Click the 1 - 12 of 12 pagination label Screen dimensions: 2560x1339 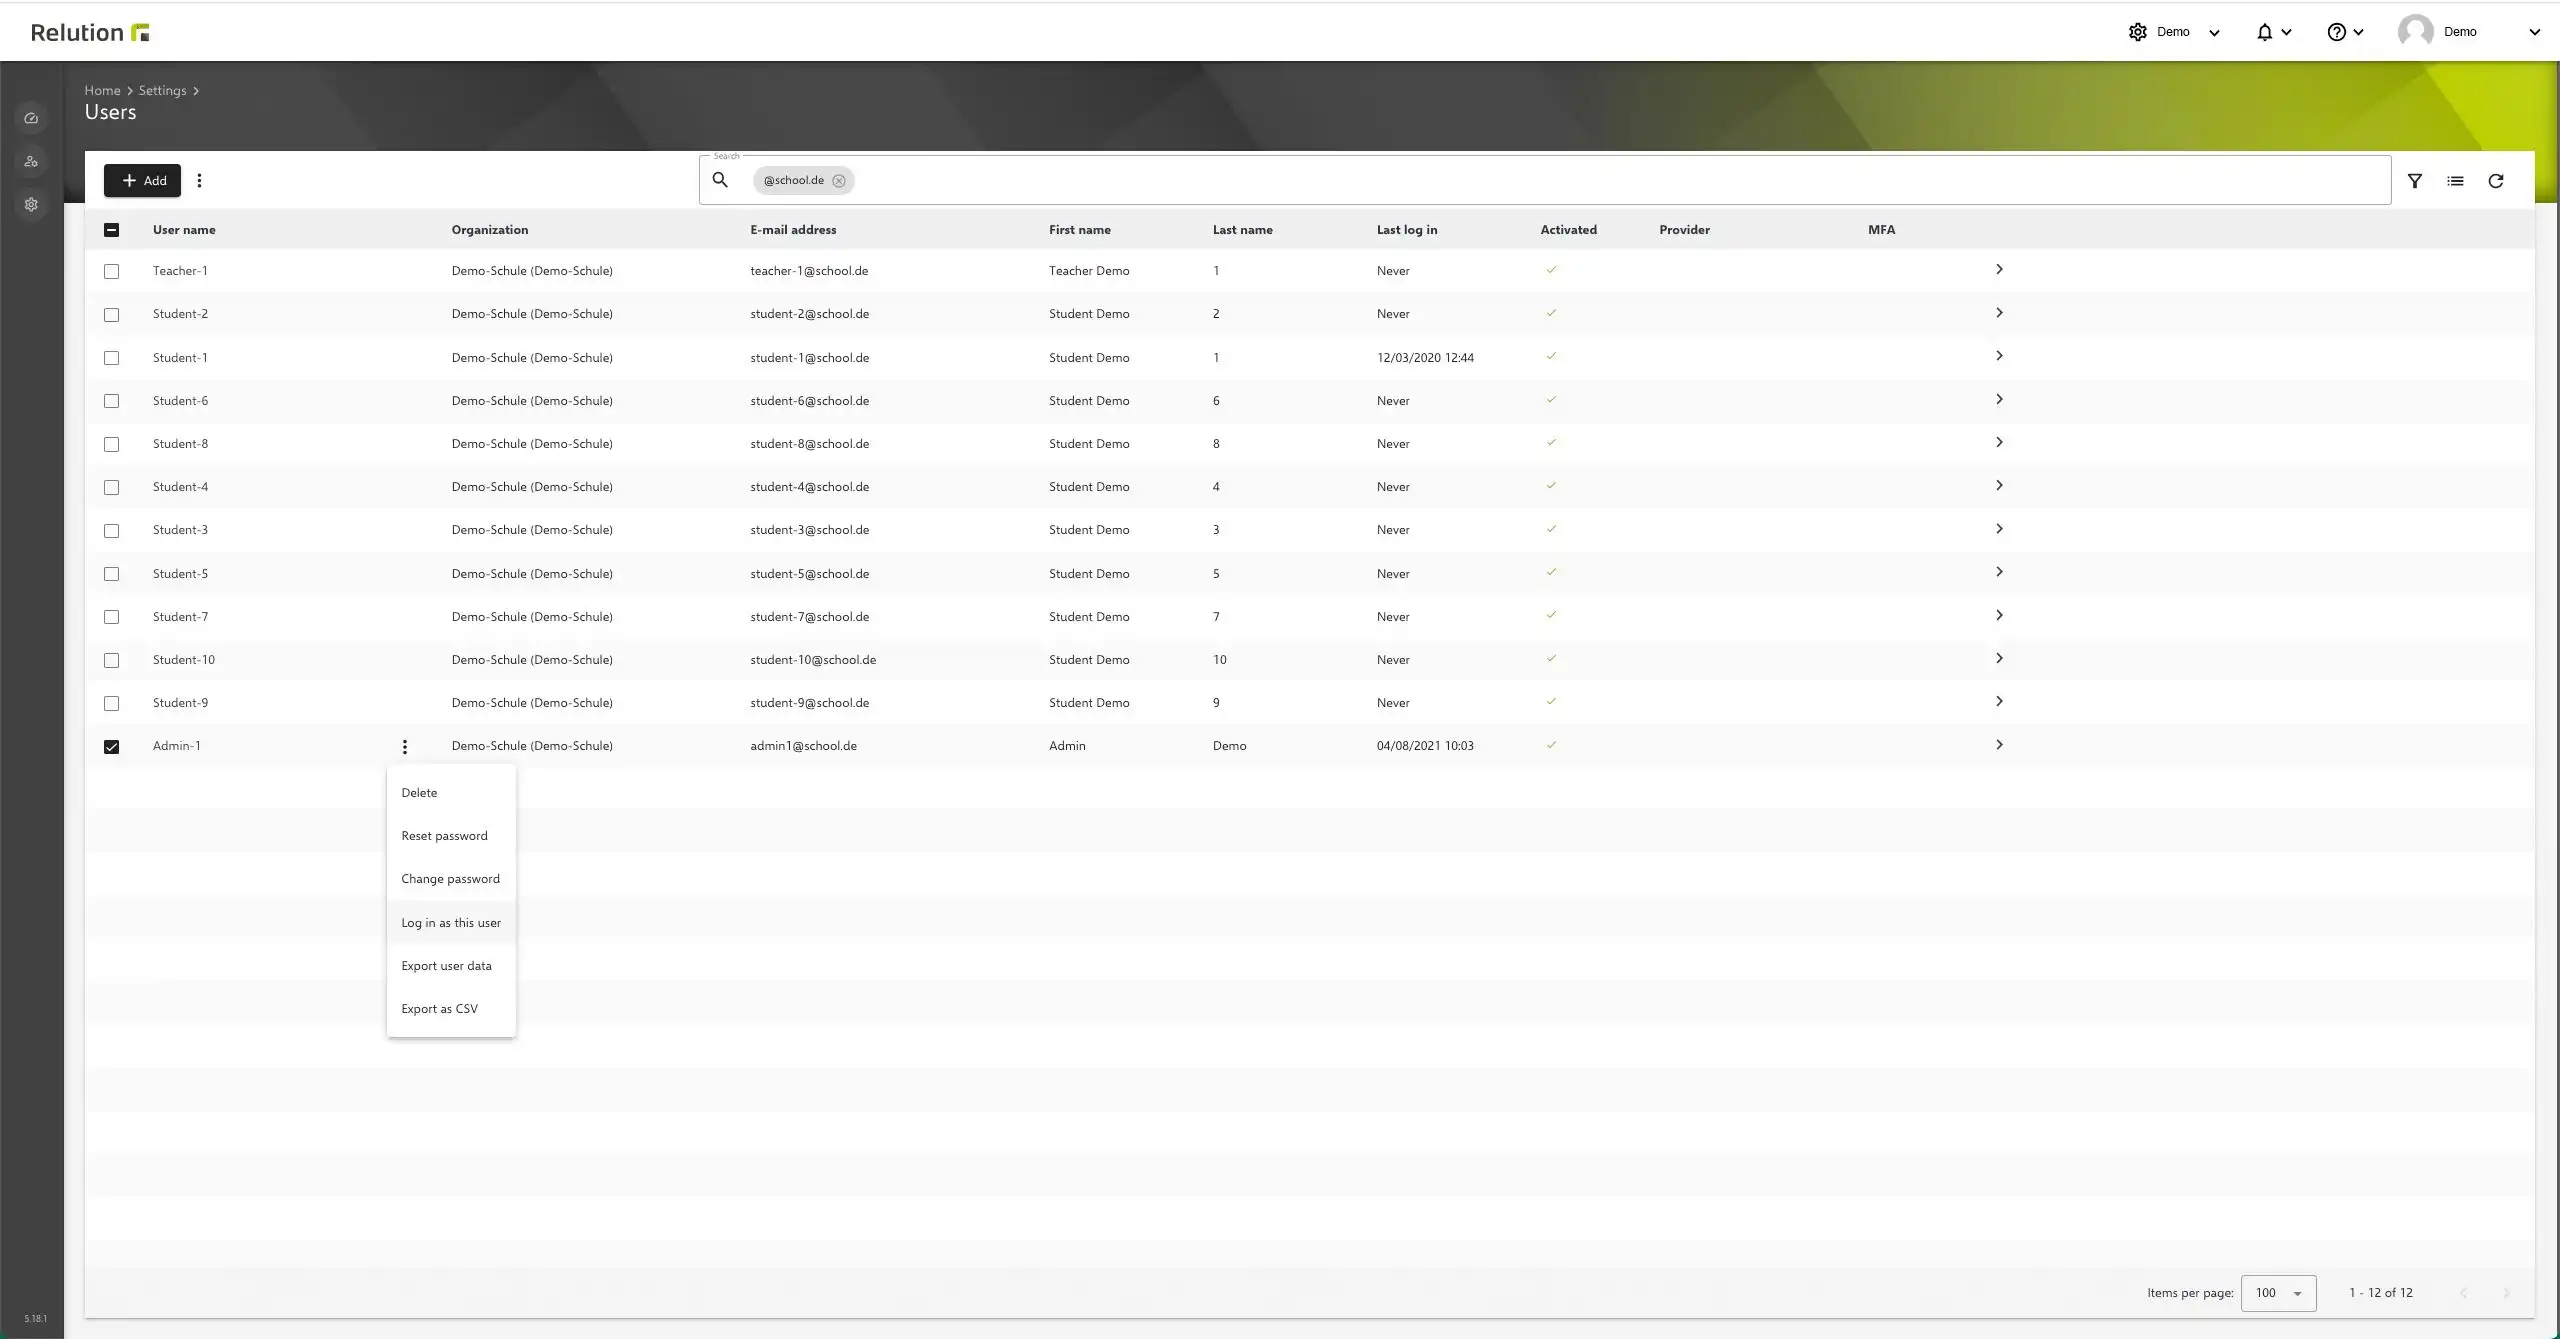(x=2380, y=1293)
